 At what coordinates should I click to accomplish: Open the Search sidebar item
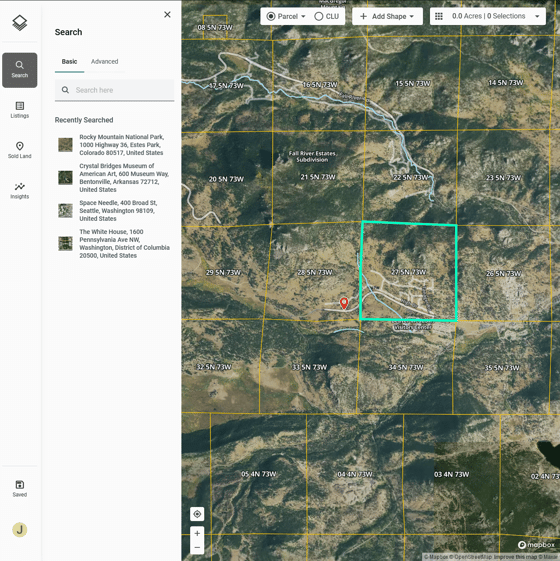click(x=20, y=70)
